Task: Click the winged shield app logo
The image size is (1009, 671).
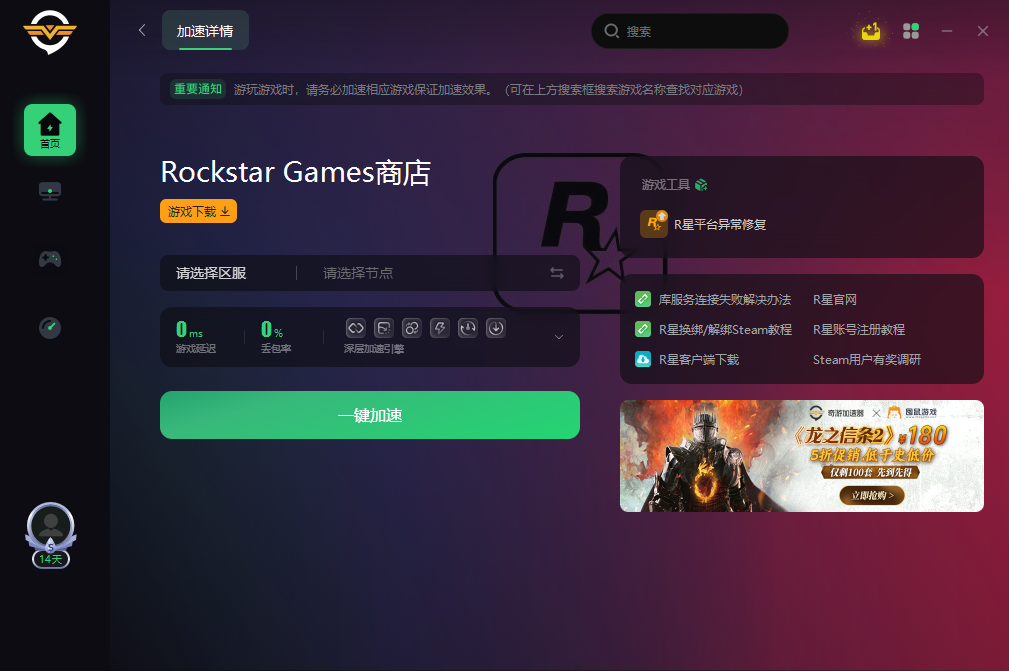Action: pos(50,32)
